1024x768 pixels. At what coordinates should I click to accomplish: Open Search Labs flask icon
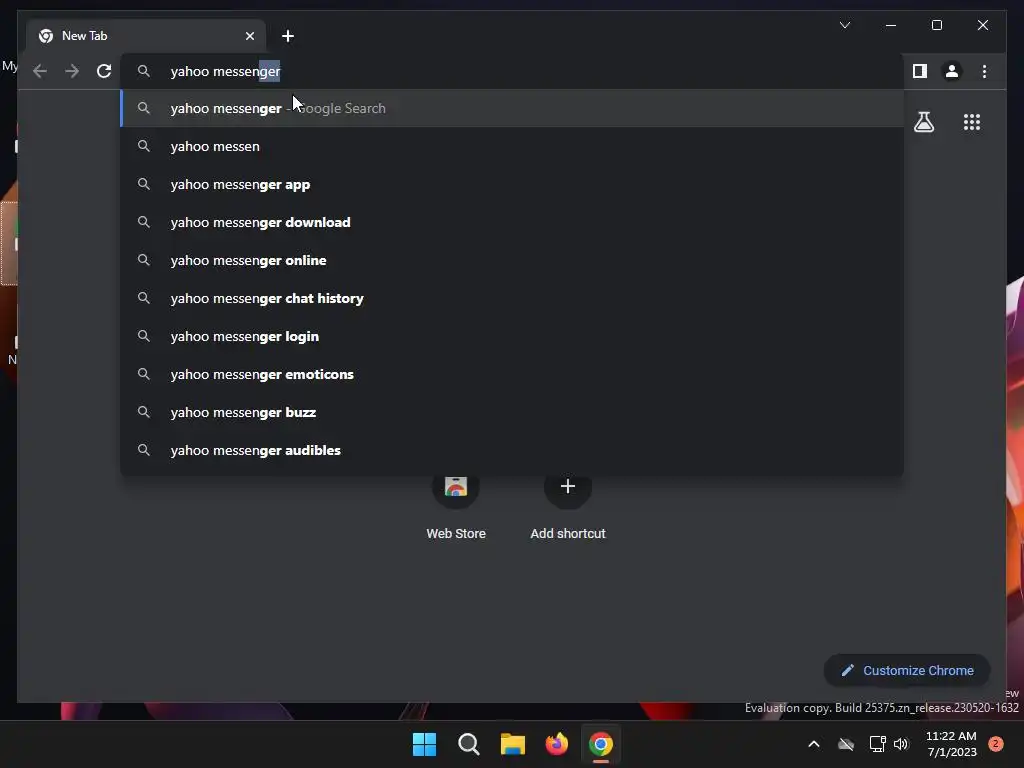tap(923, 122)
